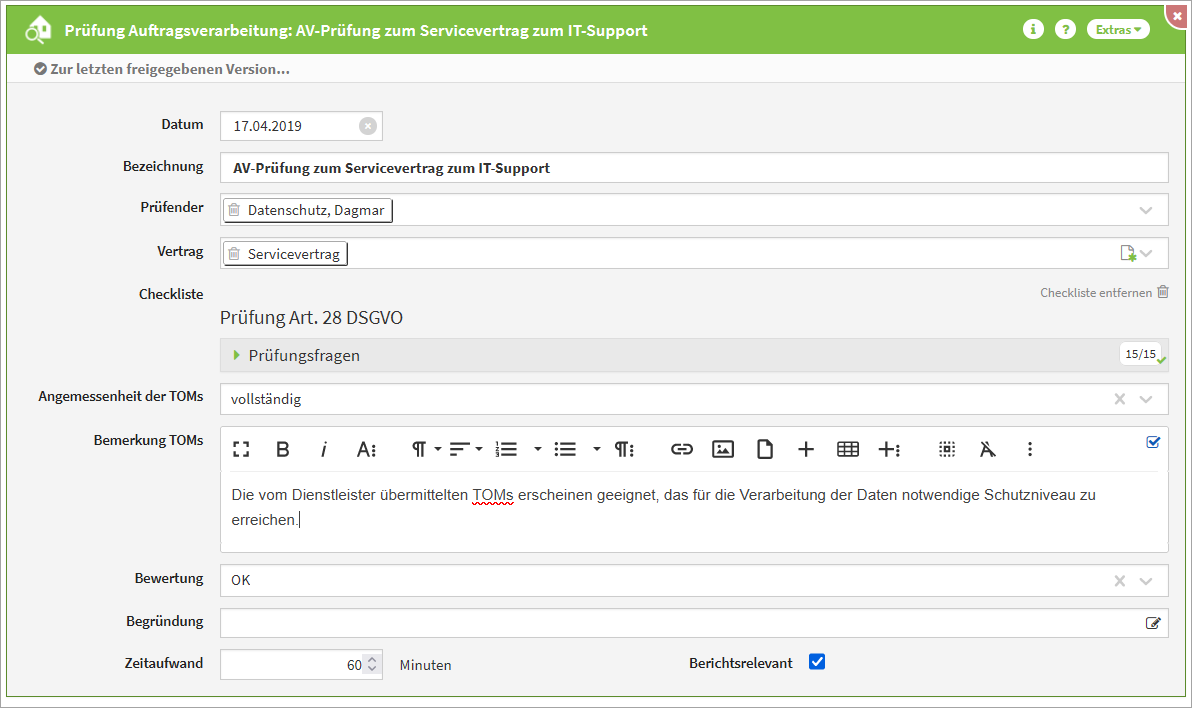Remove Datenschutz, Dagmar from Prüfender
This screenshot has height=708, width=1192.
pyautogui.click(x=234, y=210)
